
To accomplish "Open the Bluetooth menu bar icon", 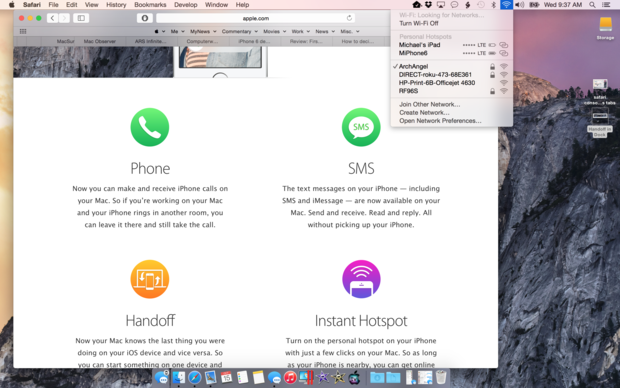I will [493, 5].
